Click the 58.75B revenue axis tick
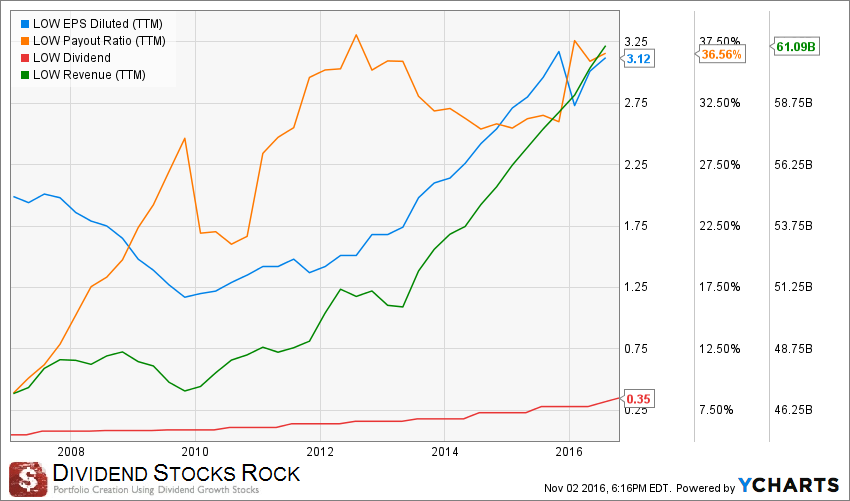This screenshot has width=850, height=501. click(x=794, y=103)
